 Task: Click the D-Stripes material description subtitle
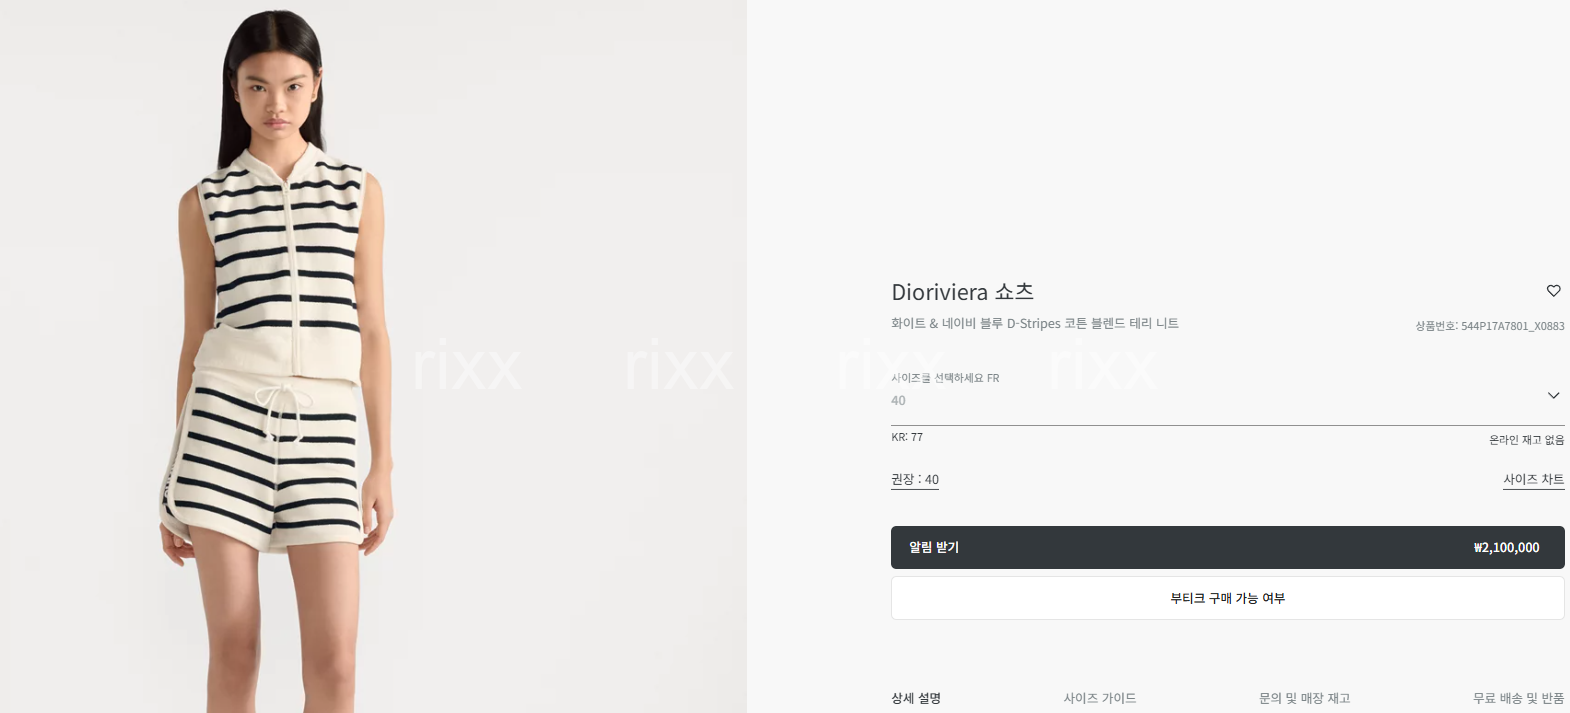click(x=1035, y=323)
